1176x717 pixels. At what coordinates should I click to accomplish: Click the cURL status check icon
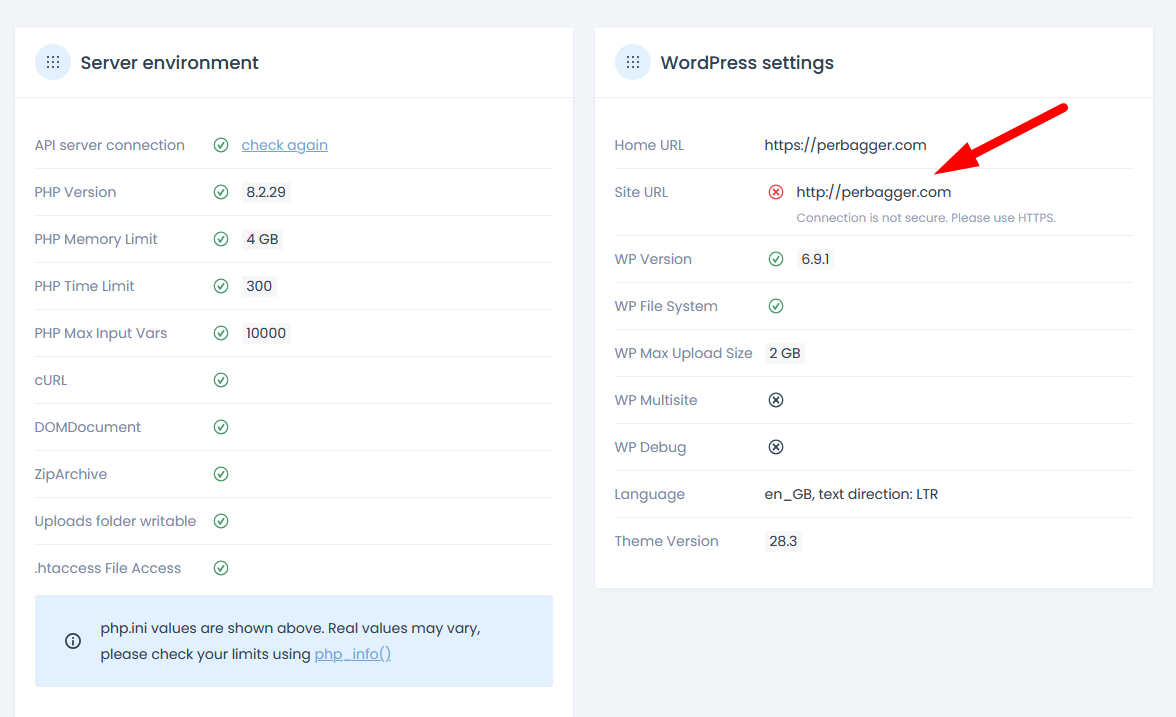tap(221, 380)
